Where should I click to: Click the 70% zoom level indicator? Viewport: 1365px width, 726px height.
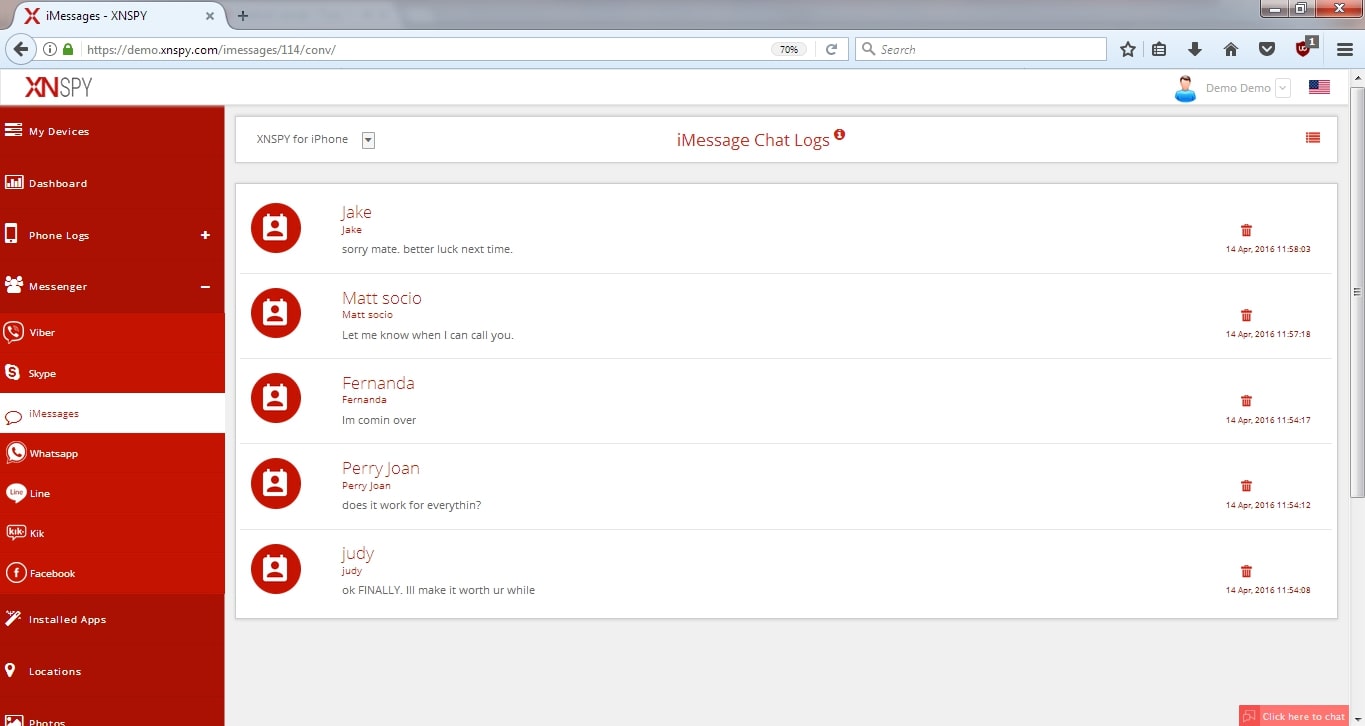[x=789, y=49]
